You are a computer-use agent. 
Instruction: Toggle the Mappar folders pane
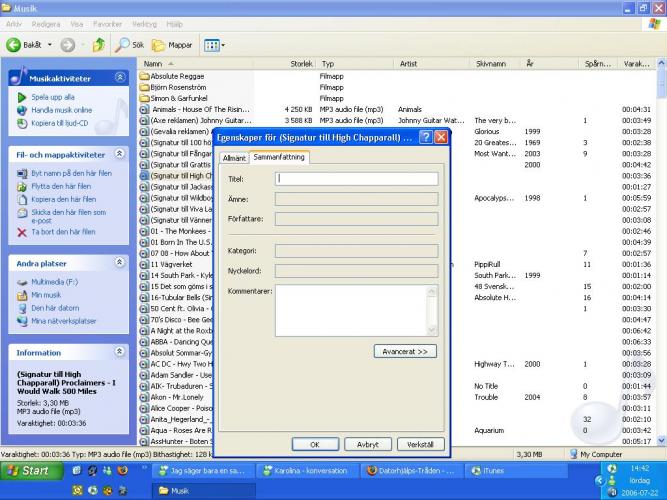click(x=172, y=45)
